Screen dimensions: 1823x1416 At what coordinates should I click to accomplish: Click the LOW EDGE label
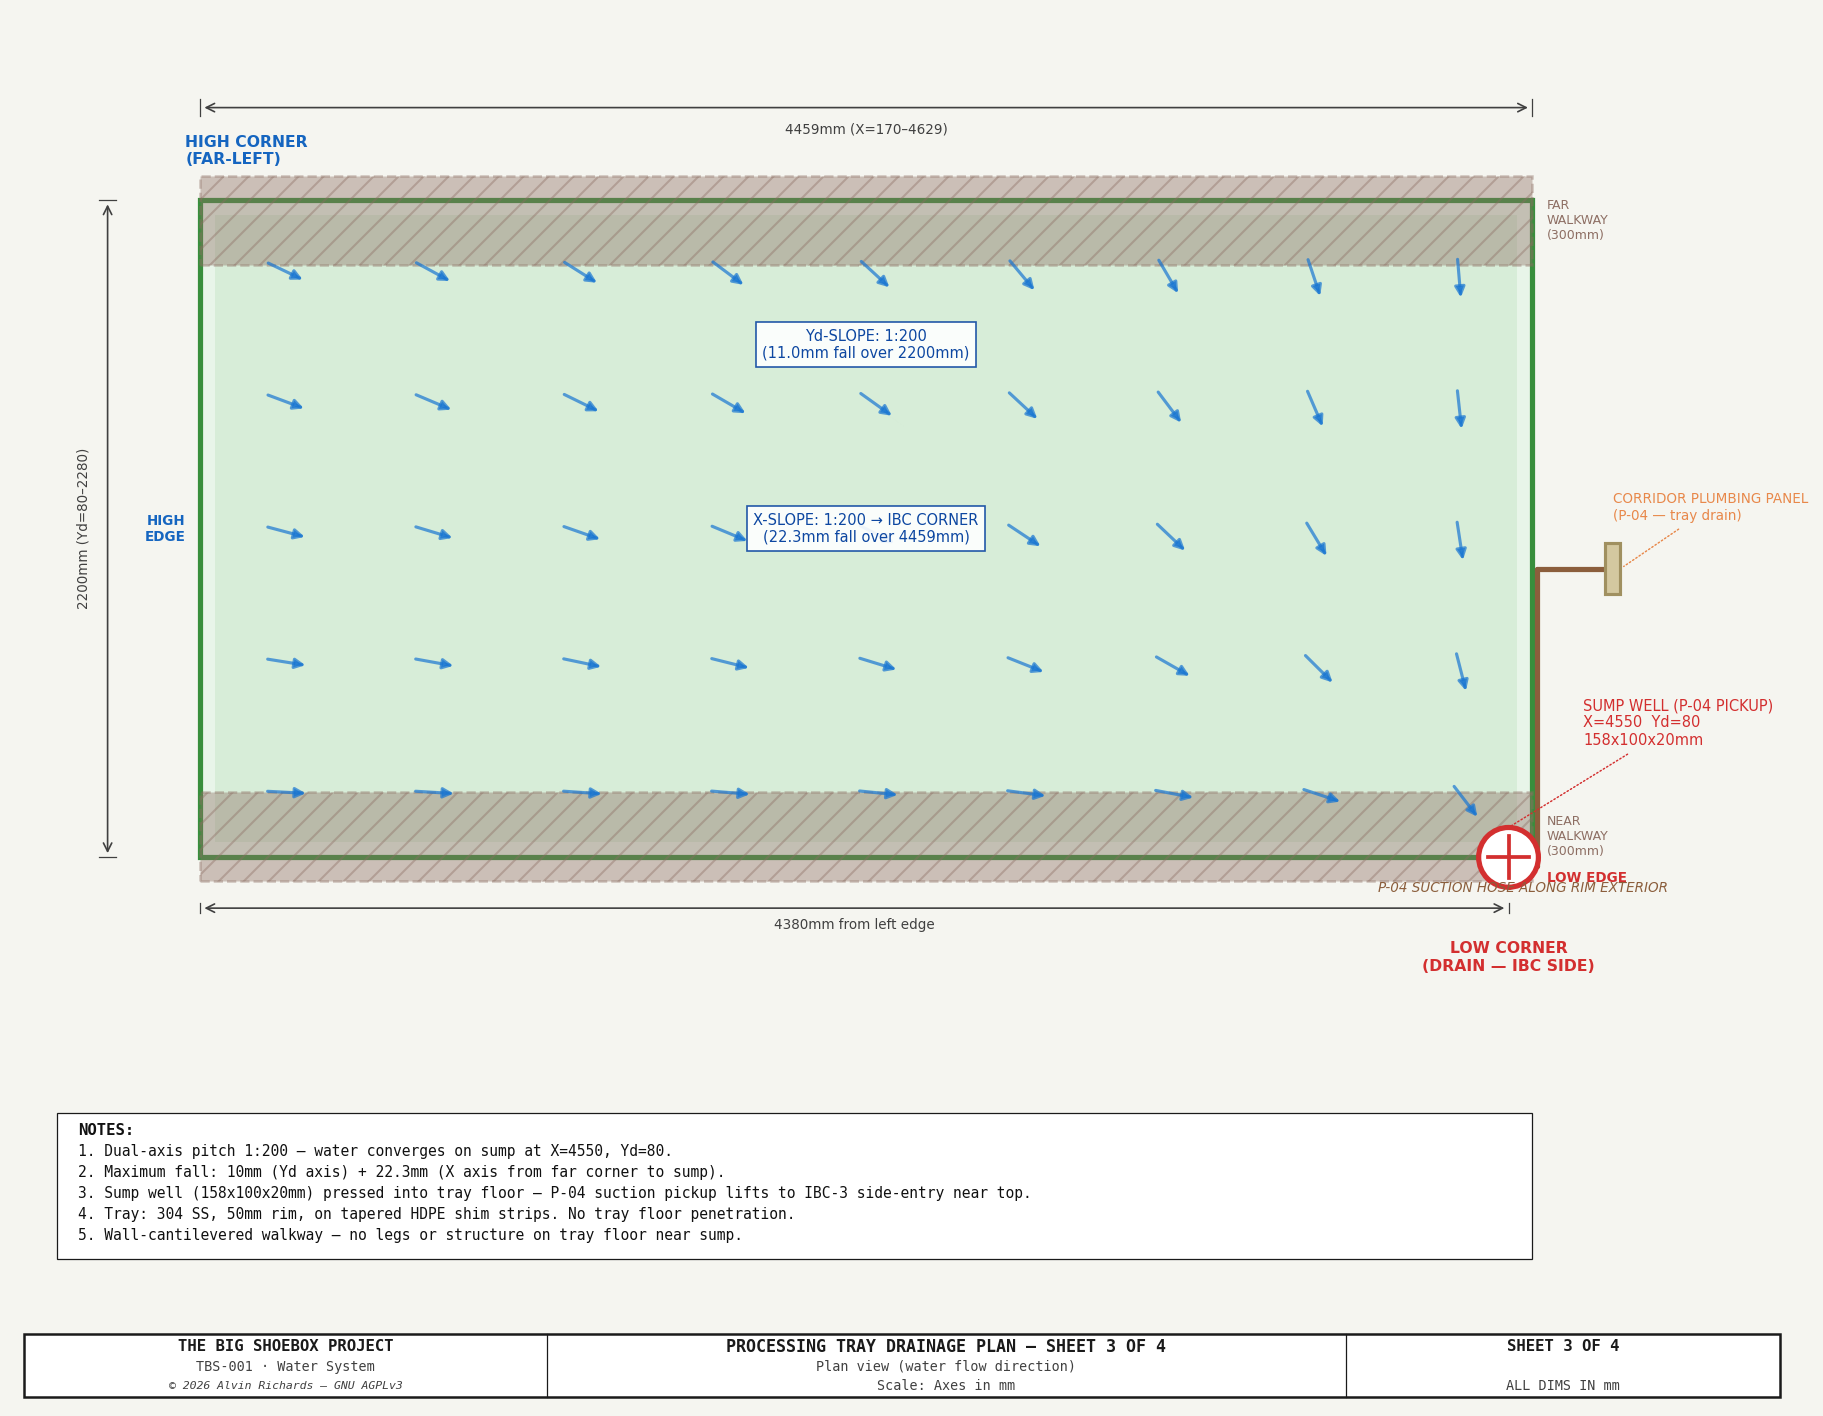1586,877
